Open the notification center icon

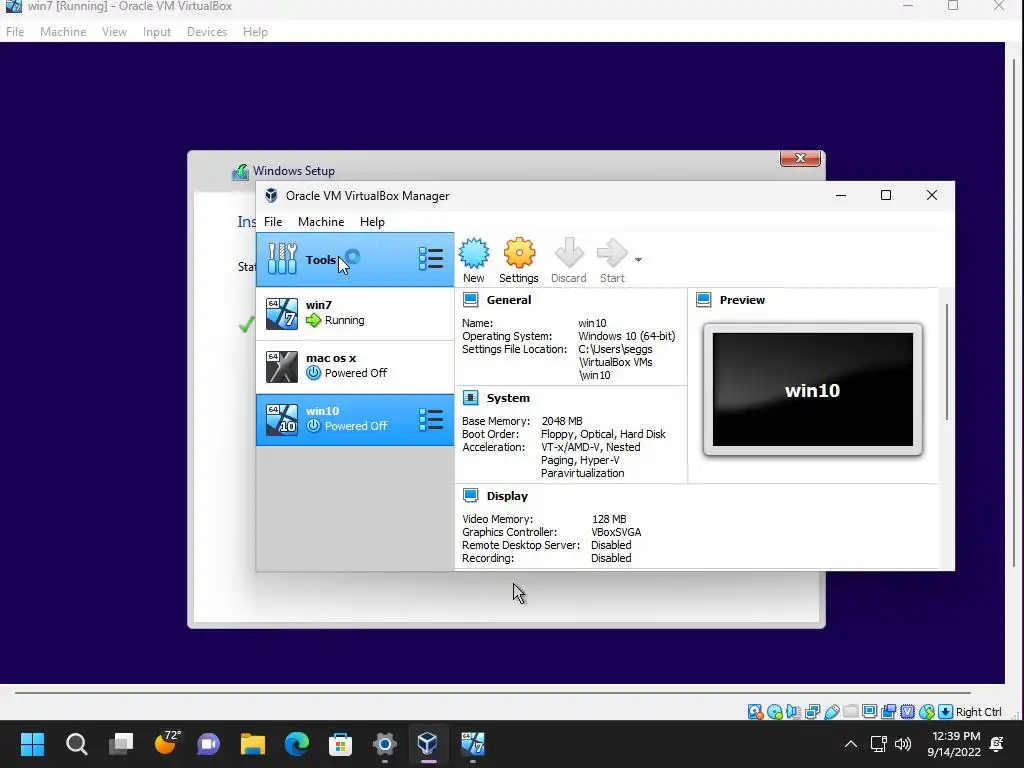click(997, 744)
